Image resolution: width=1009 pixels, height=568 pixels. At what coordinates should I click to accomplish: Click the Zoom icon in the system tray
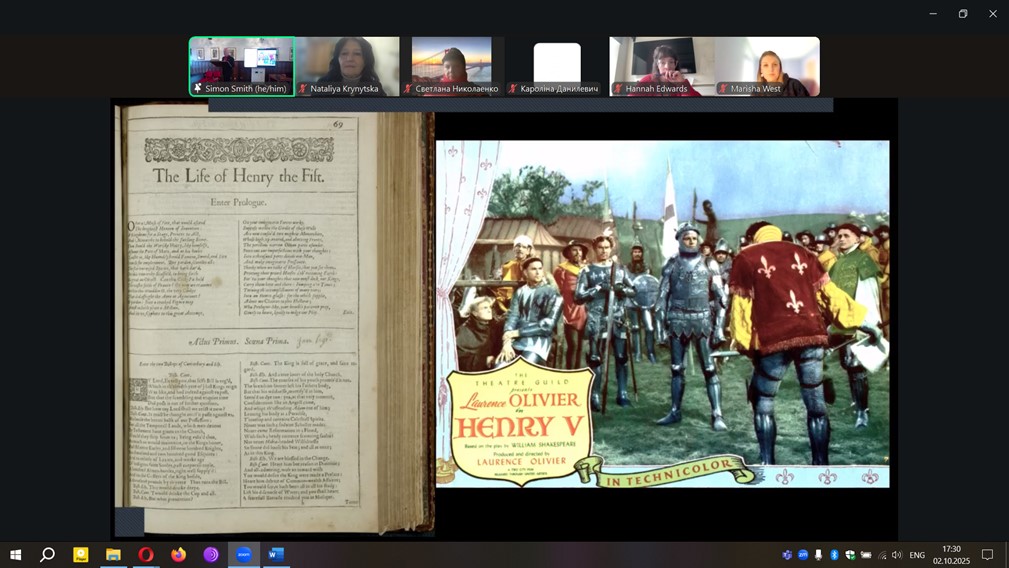[x=803, y=555]
